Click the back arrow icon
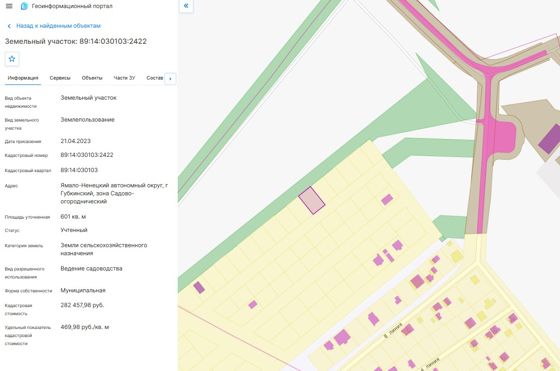Image resolution: width=560 pixels, height=371 pixels. click(x=9, y=26)
